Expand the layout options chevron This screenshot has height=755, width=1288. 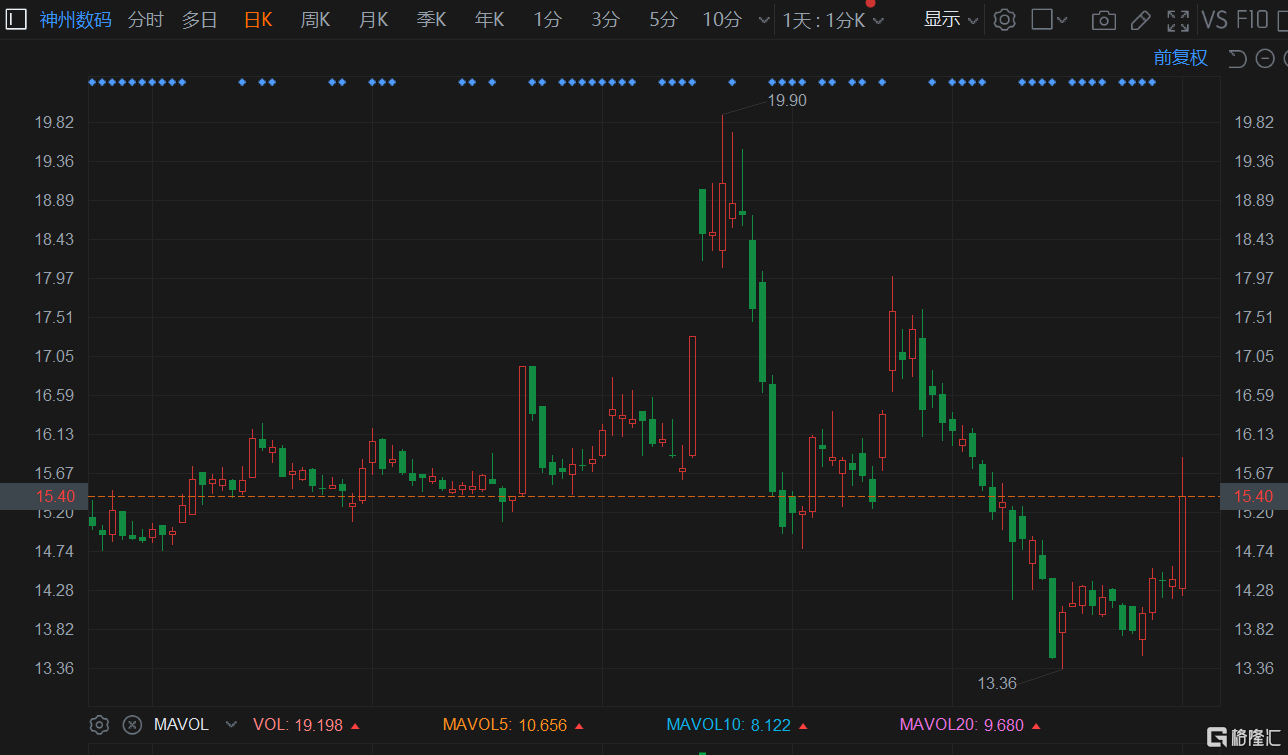1062,20
